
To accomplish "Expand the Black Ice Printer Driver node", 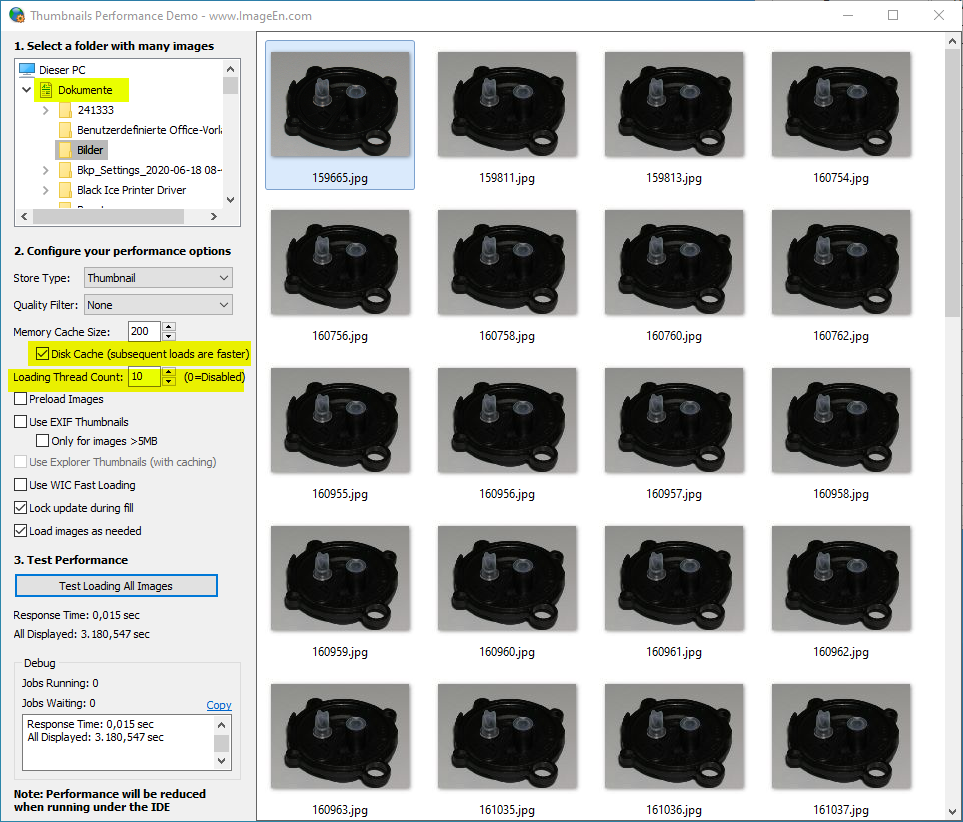I will (45, 190).
